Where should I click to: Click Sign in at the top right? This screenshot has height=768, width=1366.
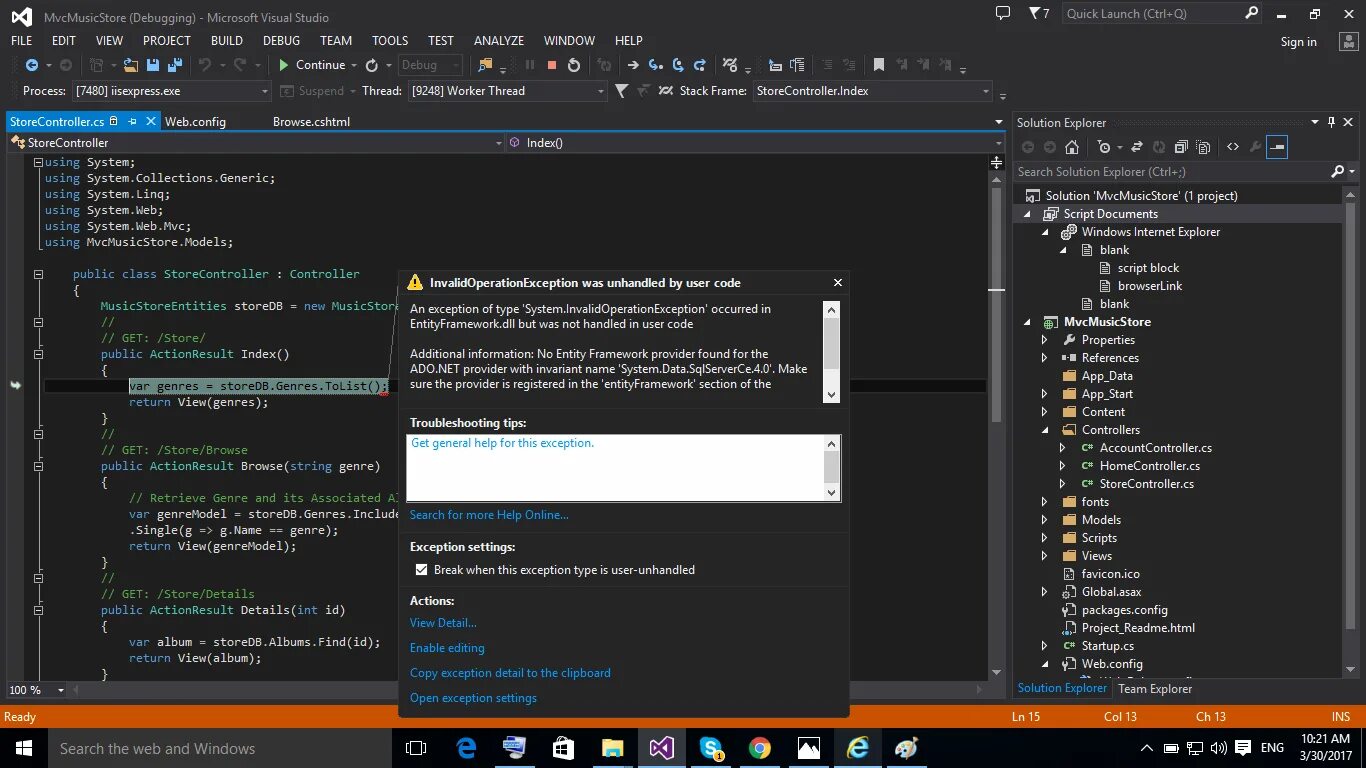point(1298,42)
